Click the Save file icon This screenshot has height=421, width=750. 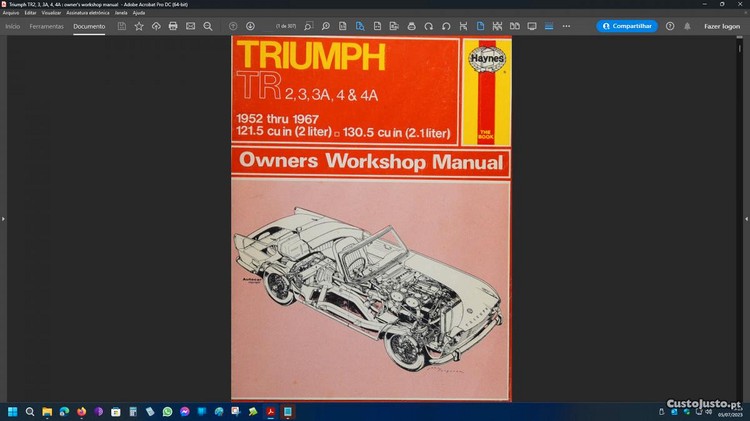tap(122, 26)
